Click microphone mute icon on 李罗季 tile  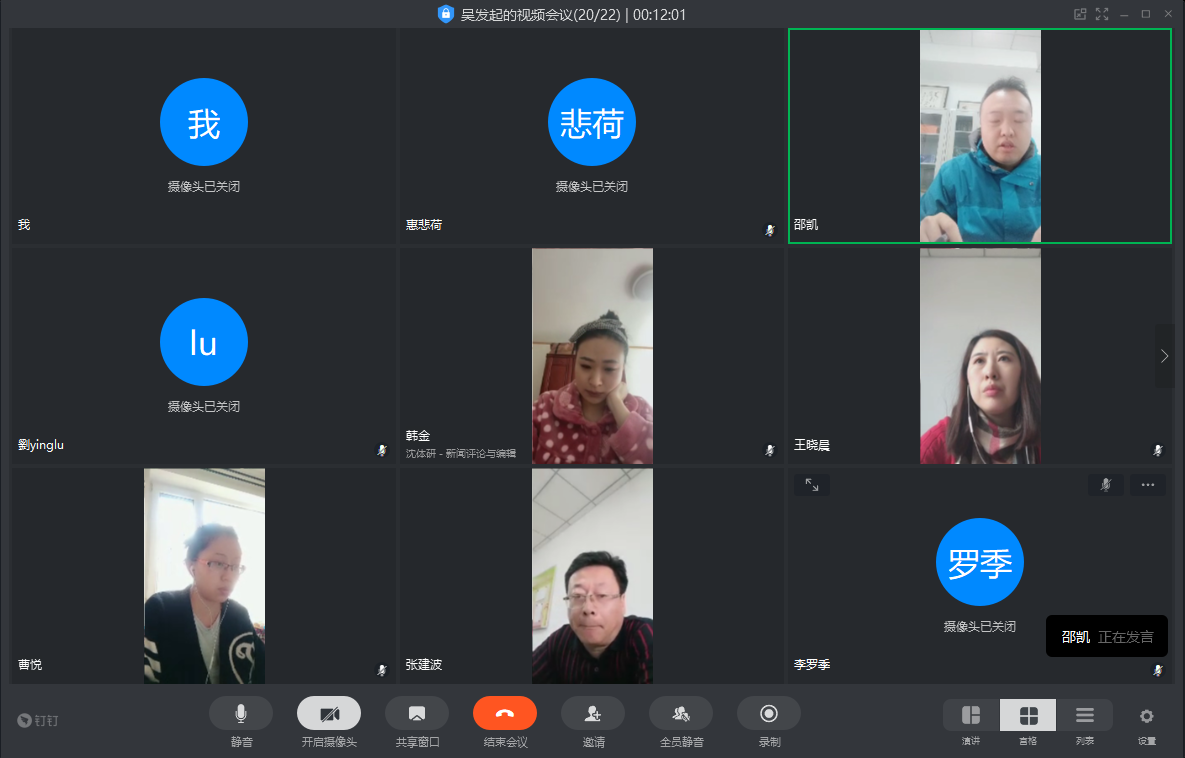tap(1105, 485)
